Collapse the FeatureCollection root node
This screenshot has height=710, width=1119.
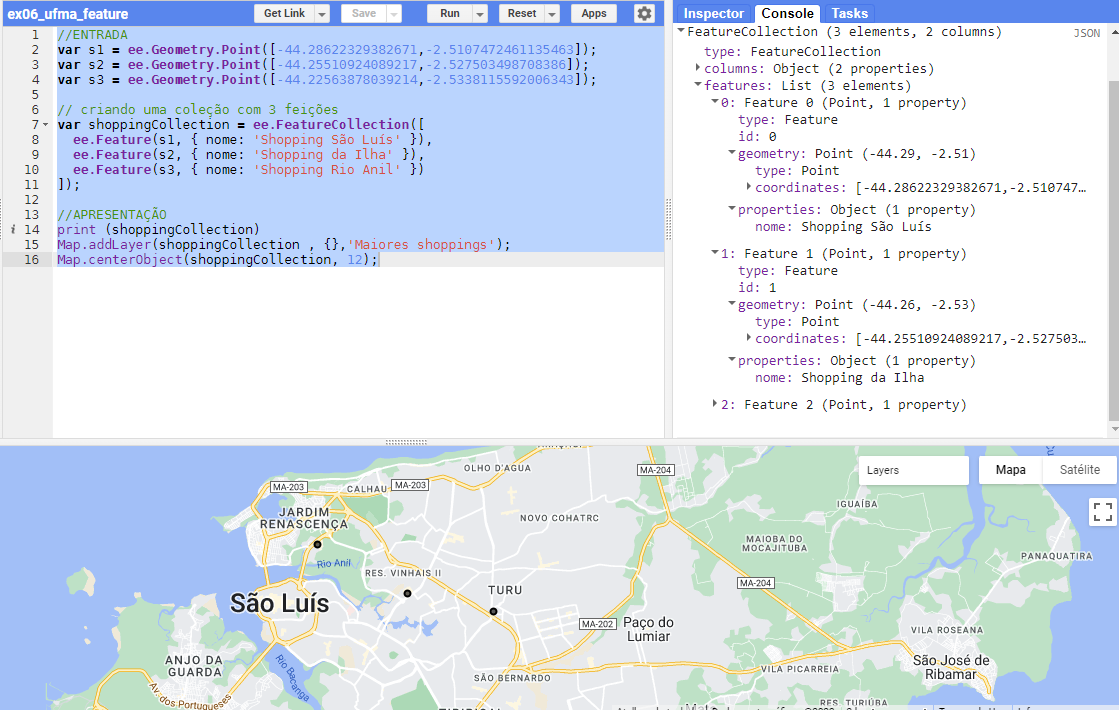tap(682, 31)
